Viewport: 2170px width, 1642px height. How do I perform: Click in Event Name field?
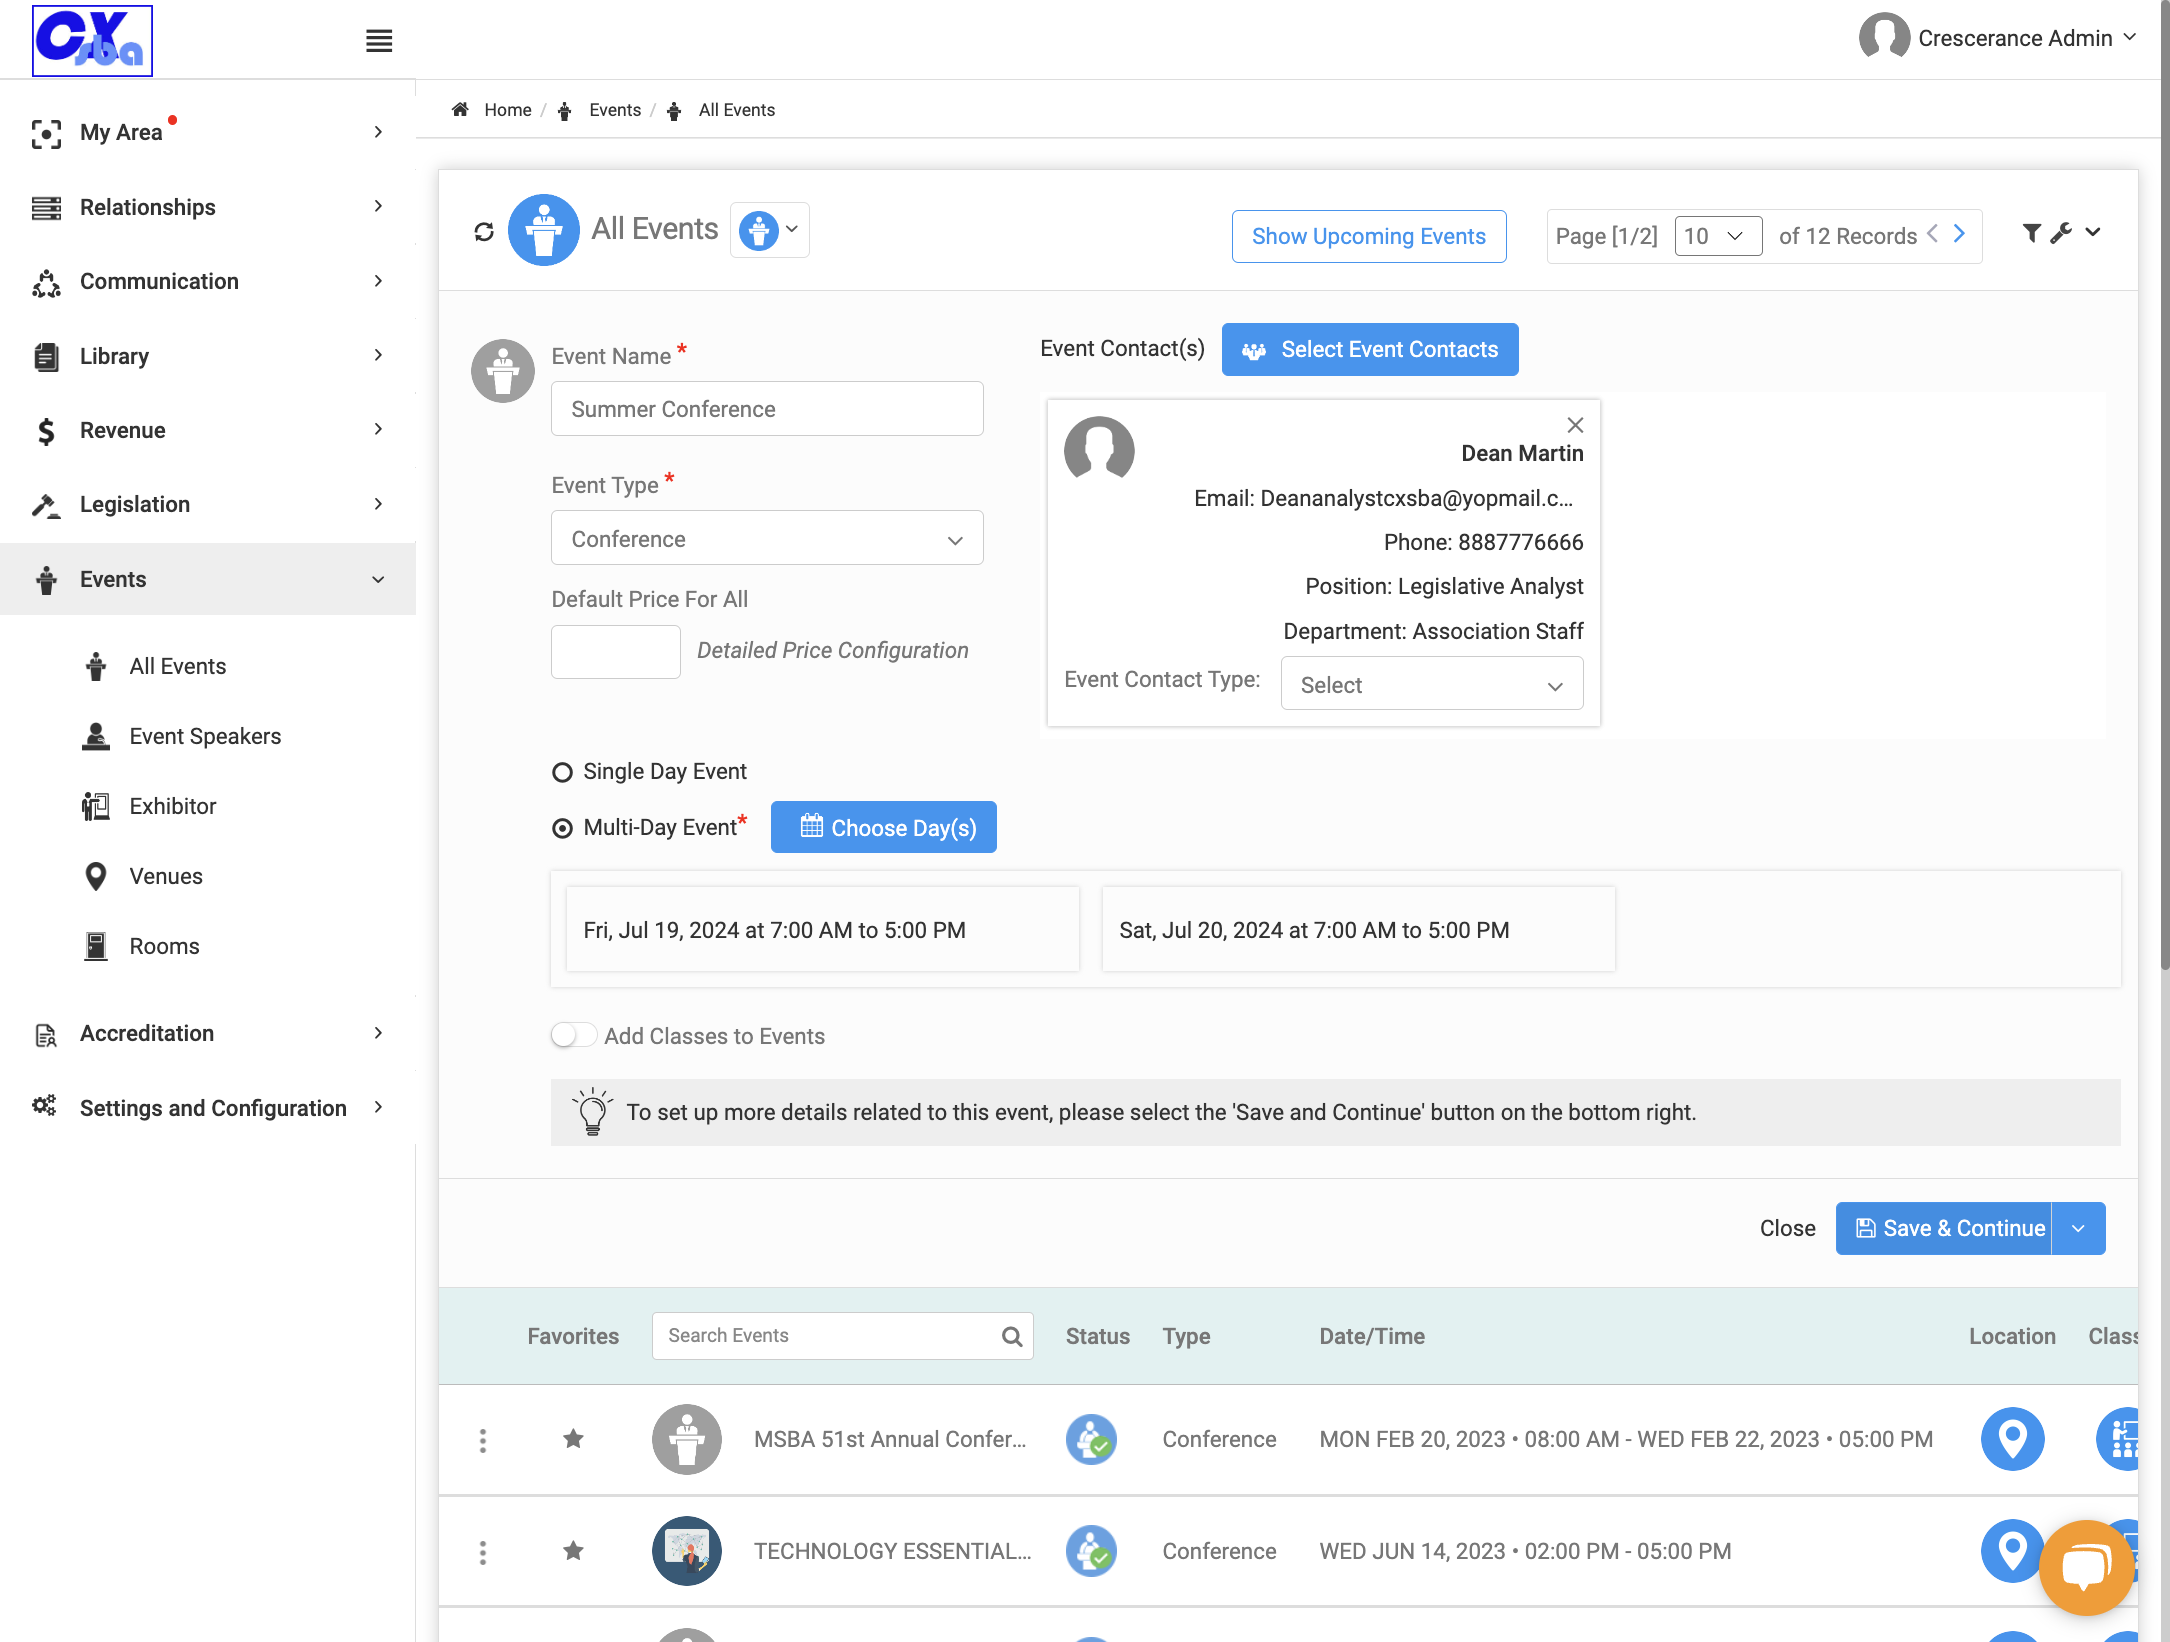click(x=767, y=408)
